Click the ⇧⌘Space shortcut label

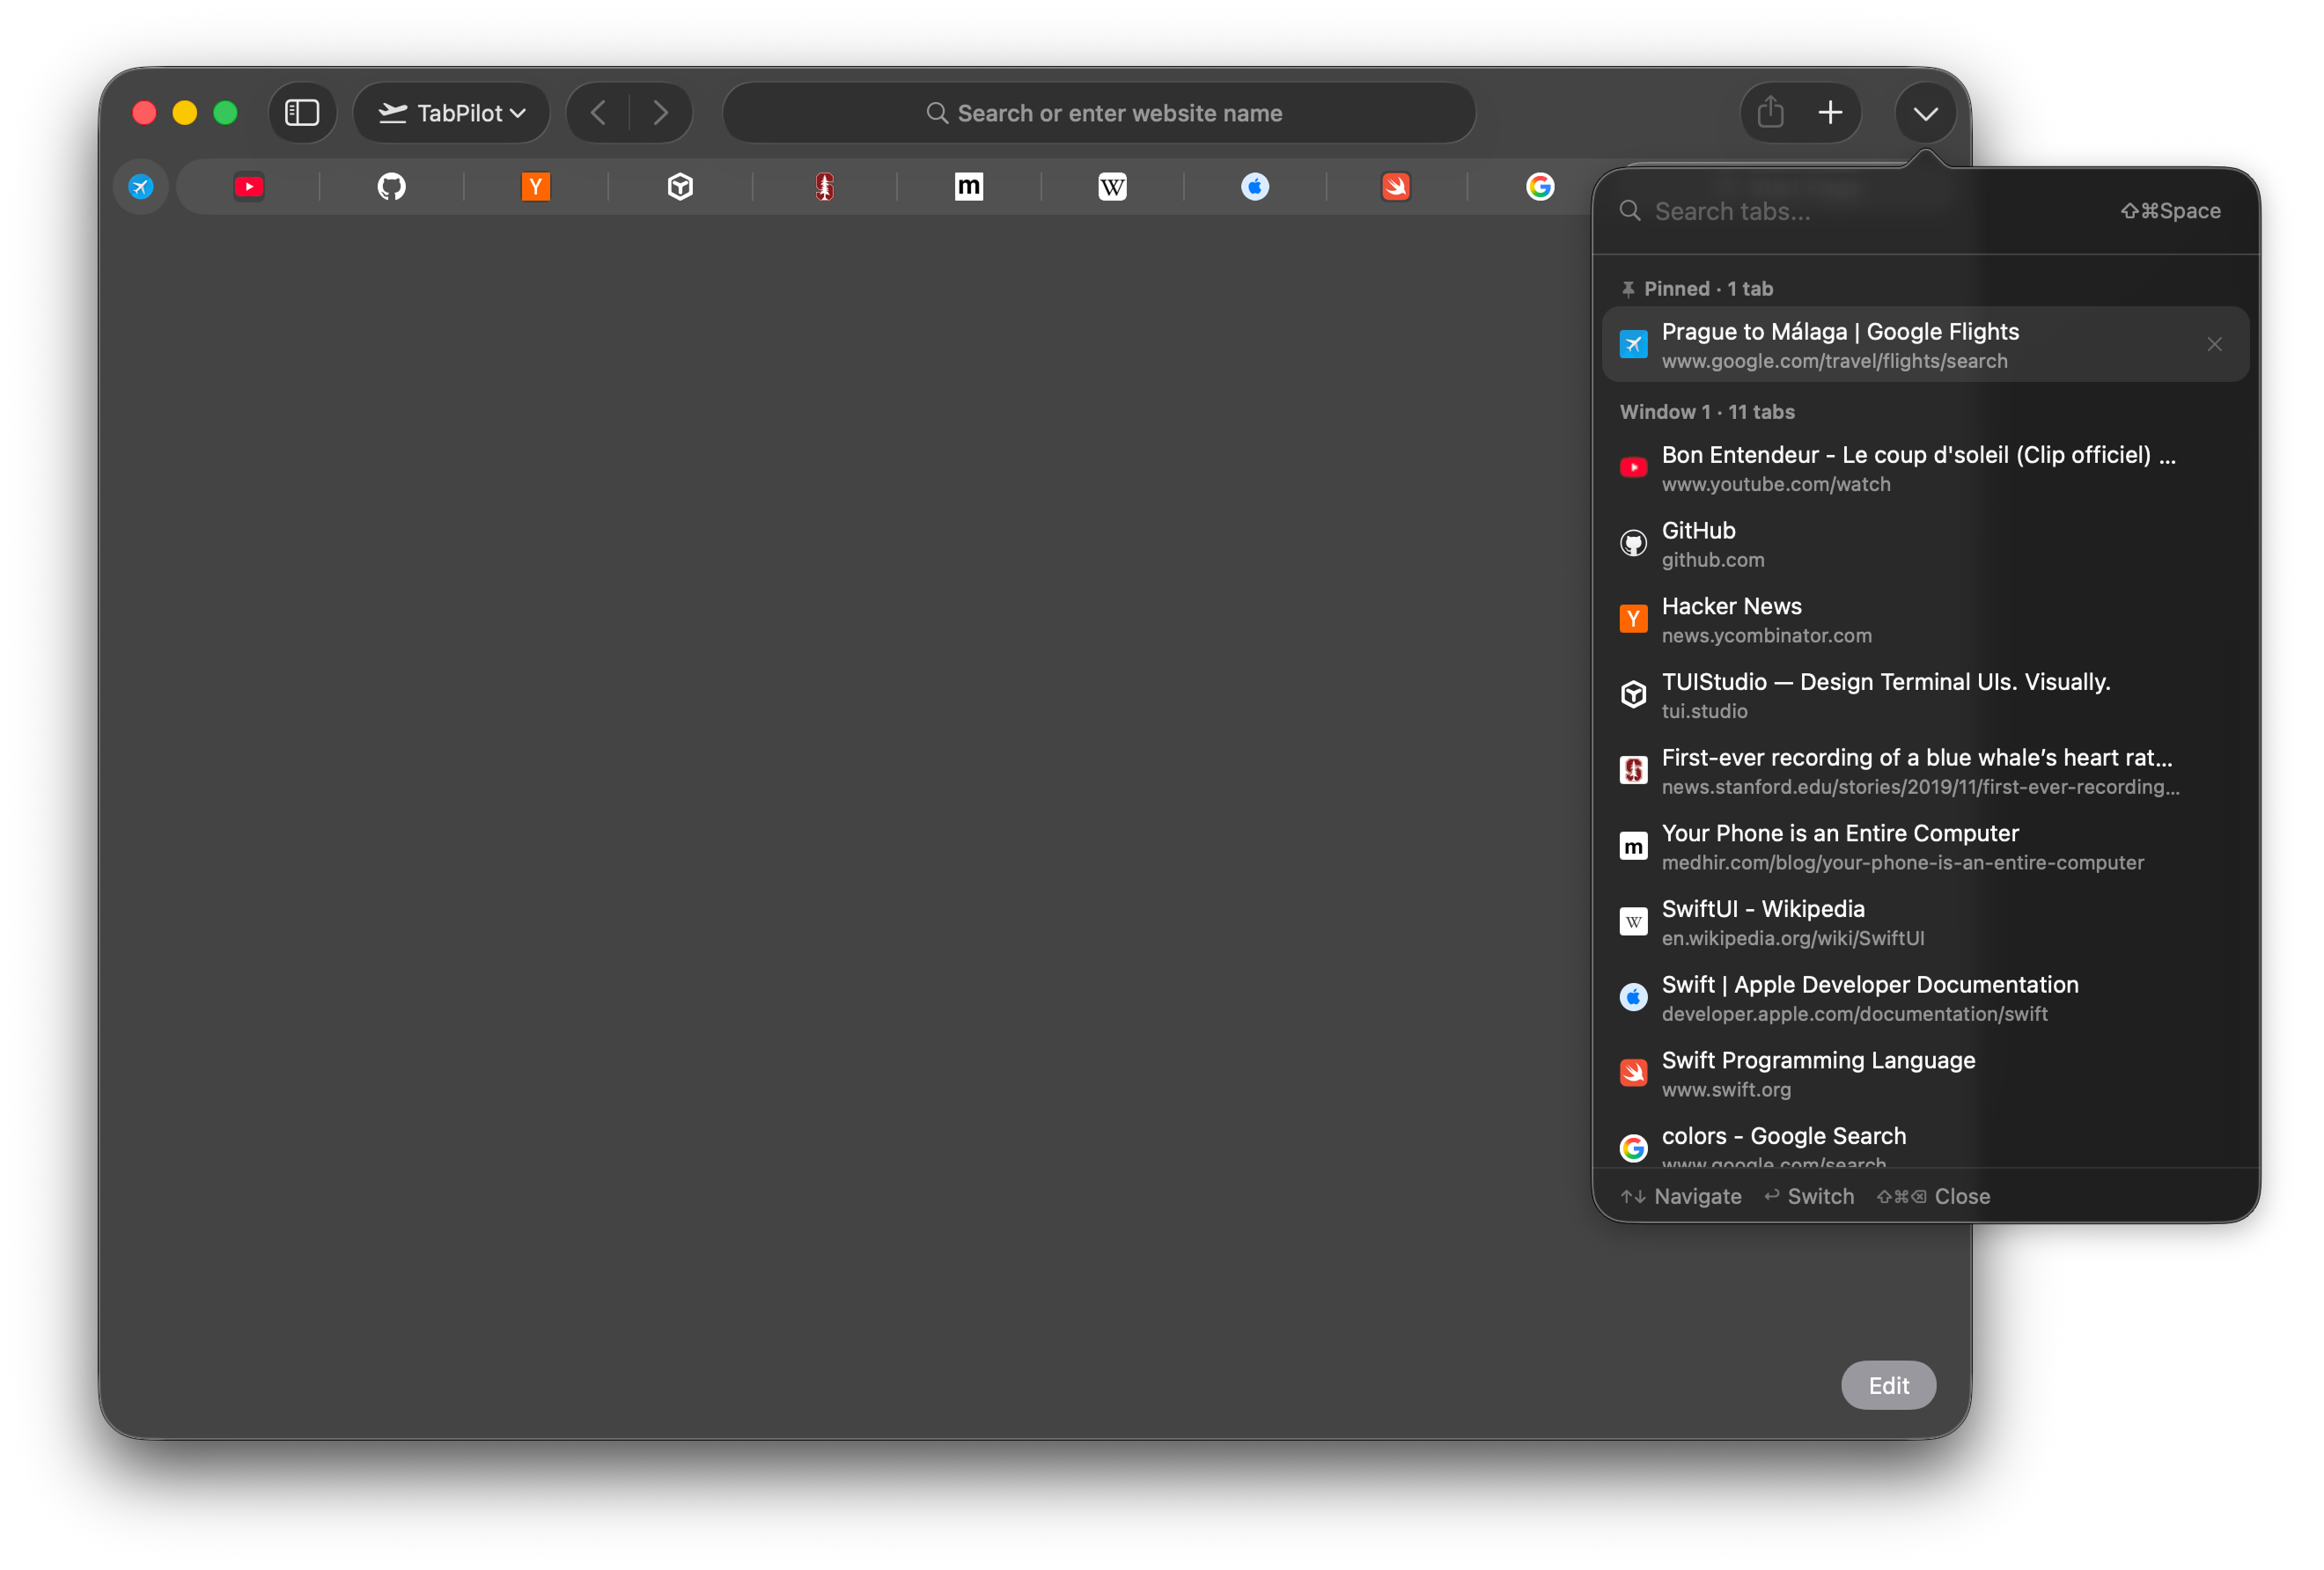tap(2170, 211)
